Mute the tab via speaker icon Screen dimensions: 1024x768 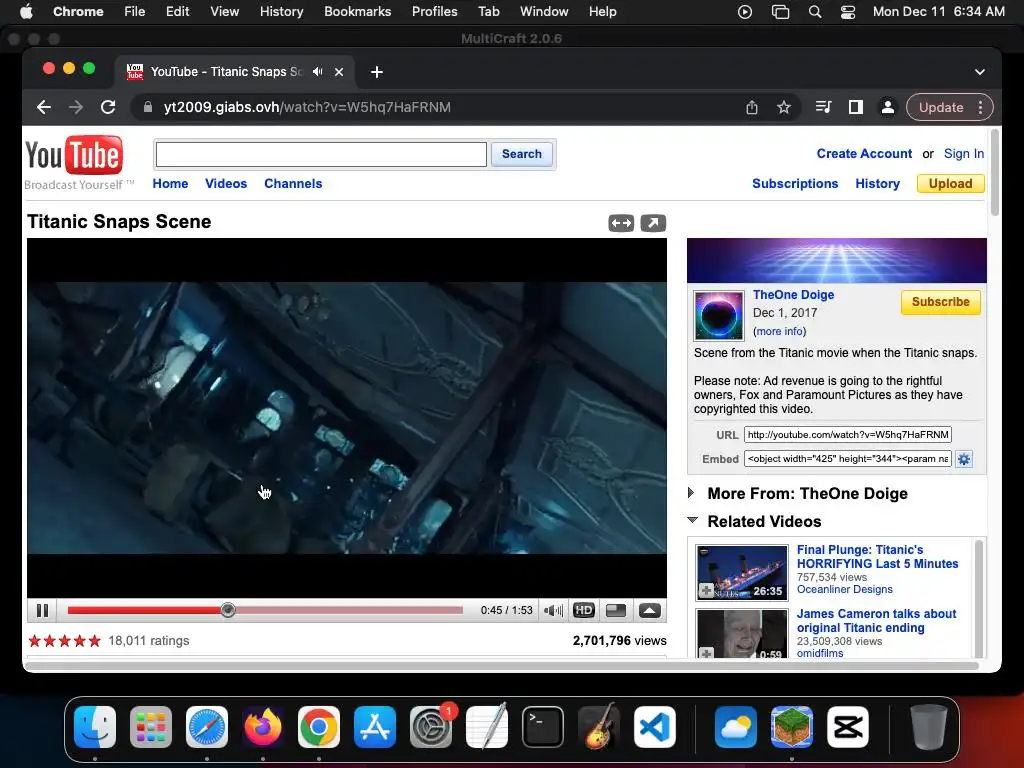coord(318,72)
